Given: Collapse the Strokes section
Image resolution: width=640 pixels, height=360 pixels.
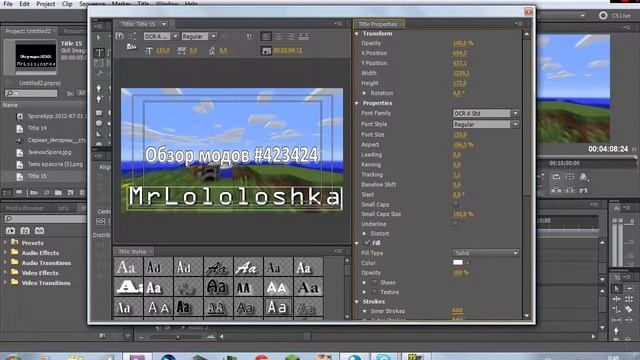Looking at the screenshot, I should coord(357,302).
